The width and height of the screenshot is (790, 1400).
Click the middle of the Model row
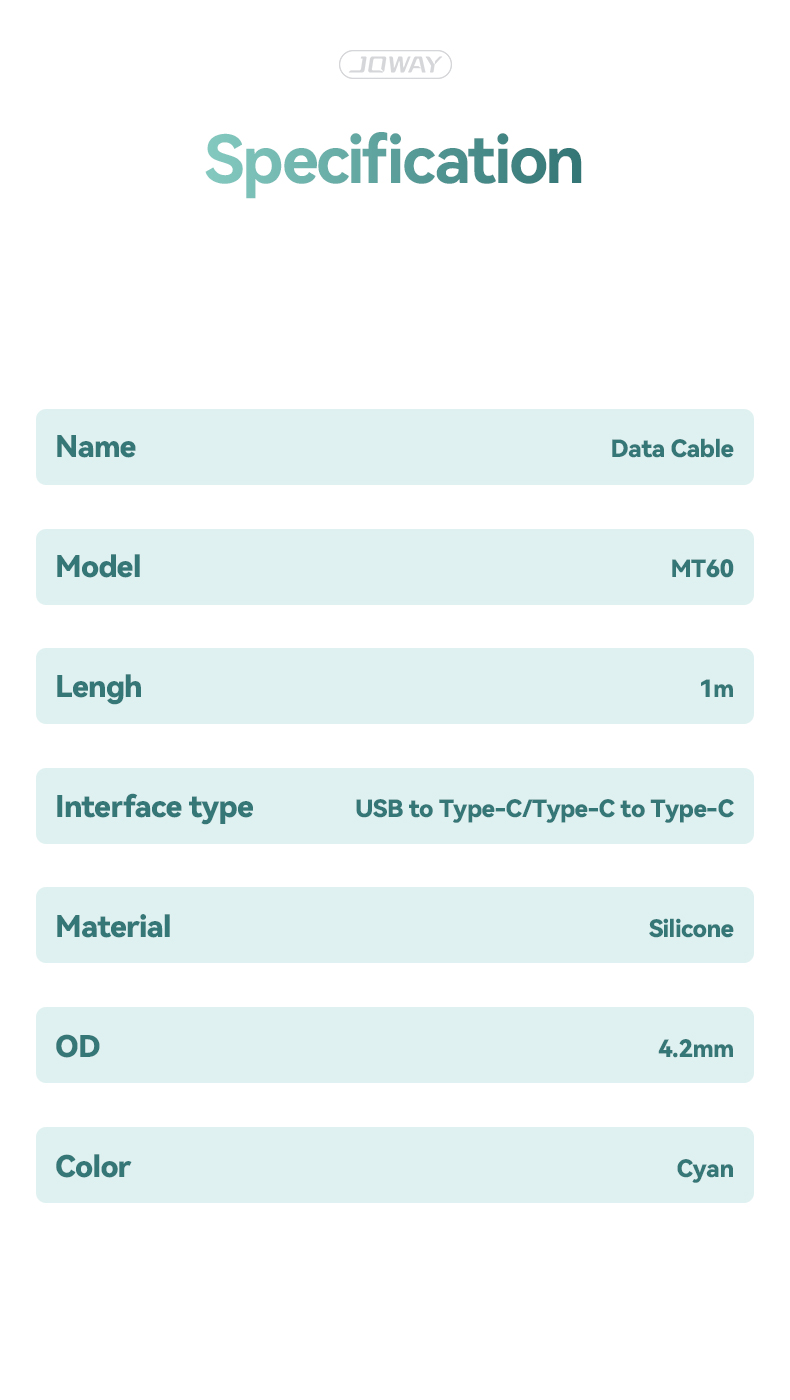click(395, 567)
